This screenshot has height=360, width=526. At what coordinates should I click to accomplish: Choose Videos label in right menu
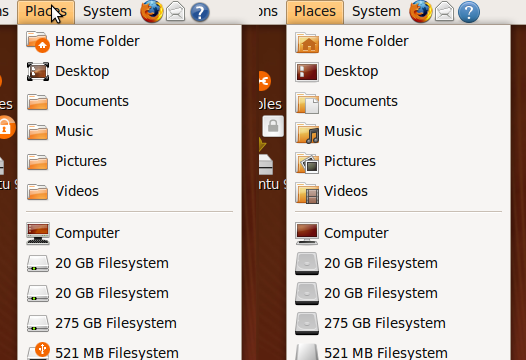[346, 191]
